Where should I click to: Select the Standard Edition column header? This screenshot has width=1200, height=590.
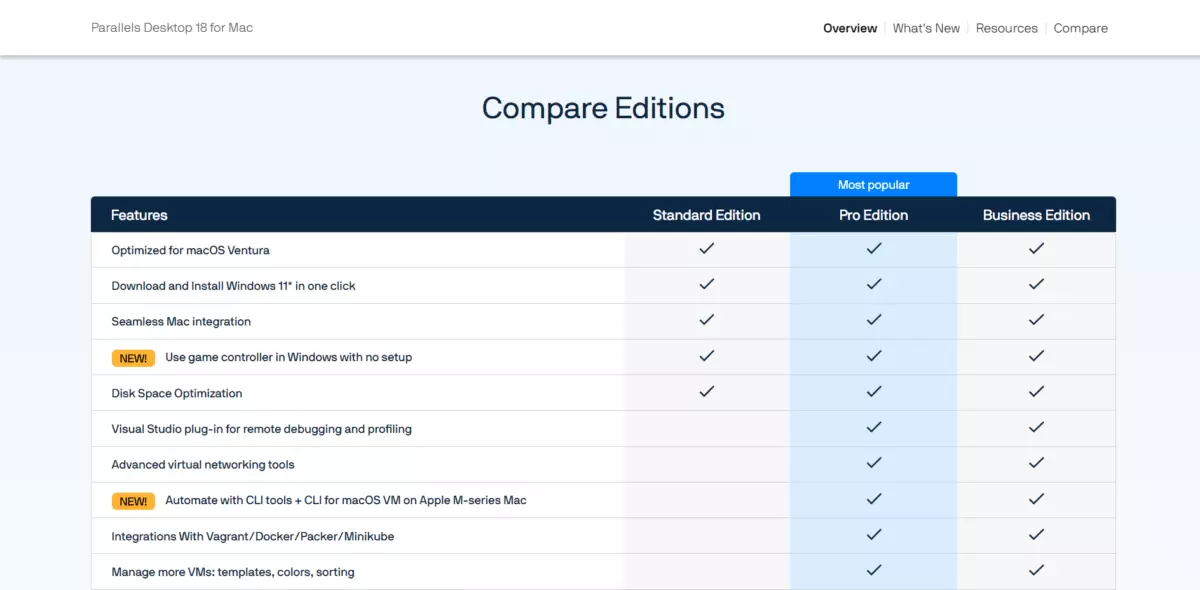point(706,215)
